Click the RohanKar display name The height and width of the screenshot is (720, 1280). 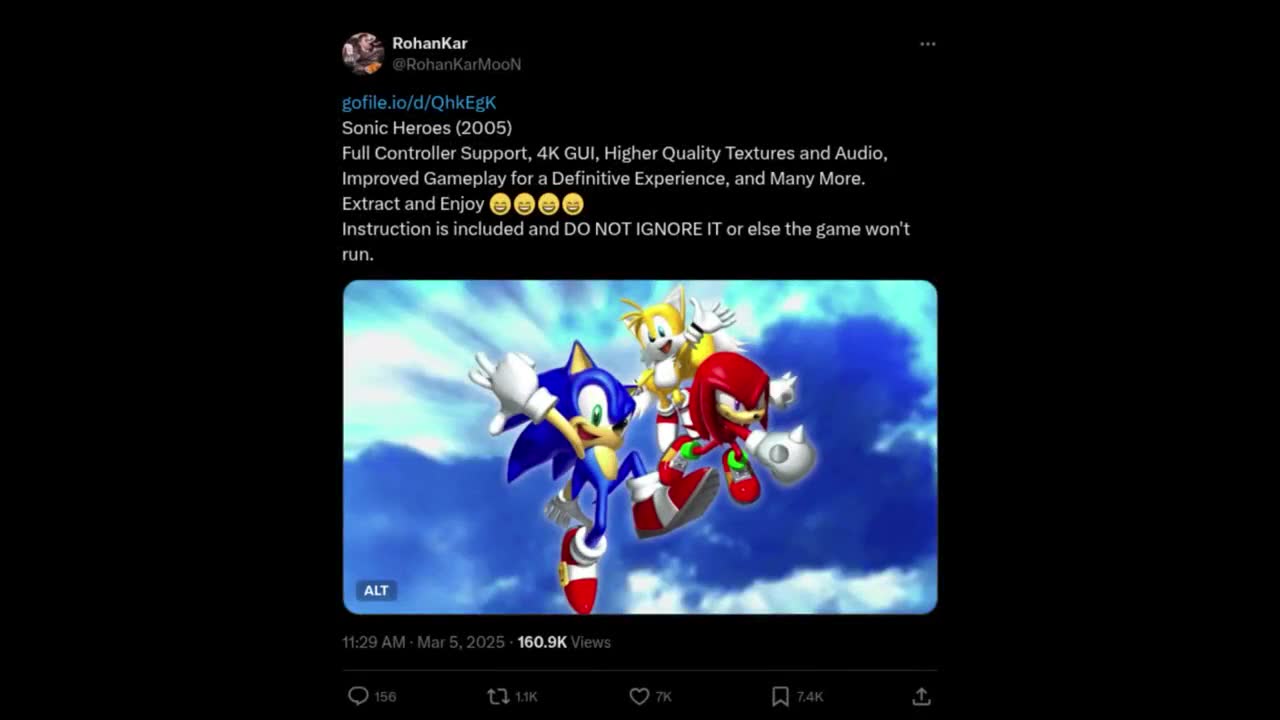(430, 43)
